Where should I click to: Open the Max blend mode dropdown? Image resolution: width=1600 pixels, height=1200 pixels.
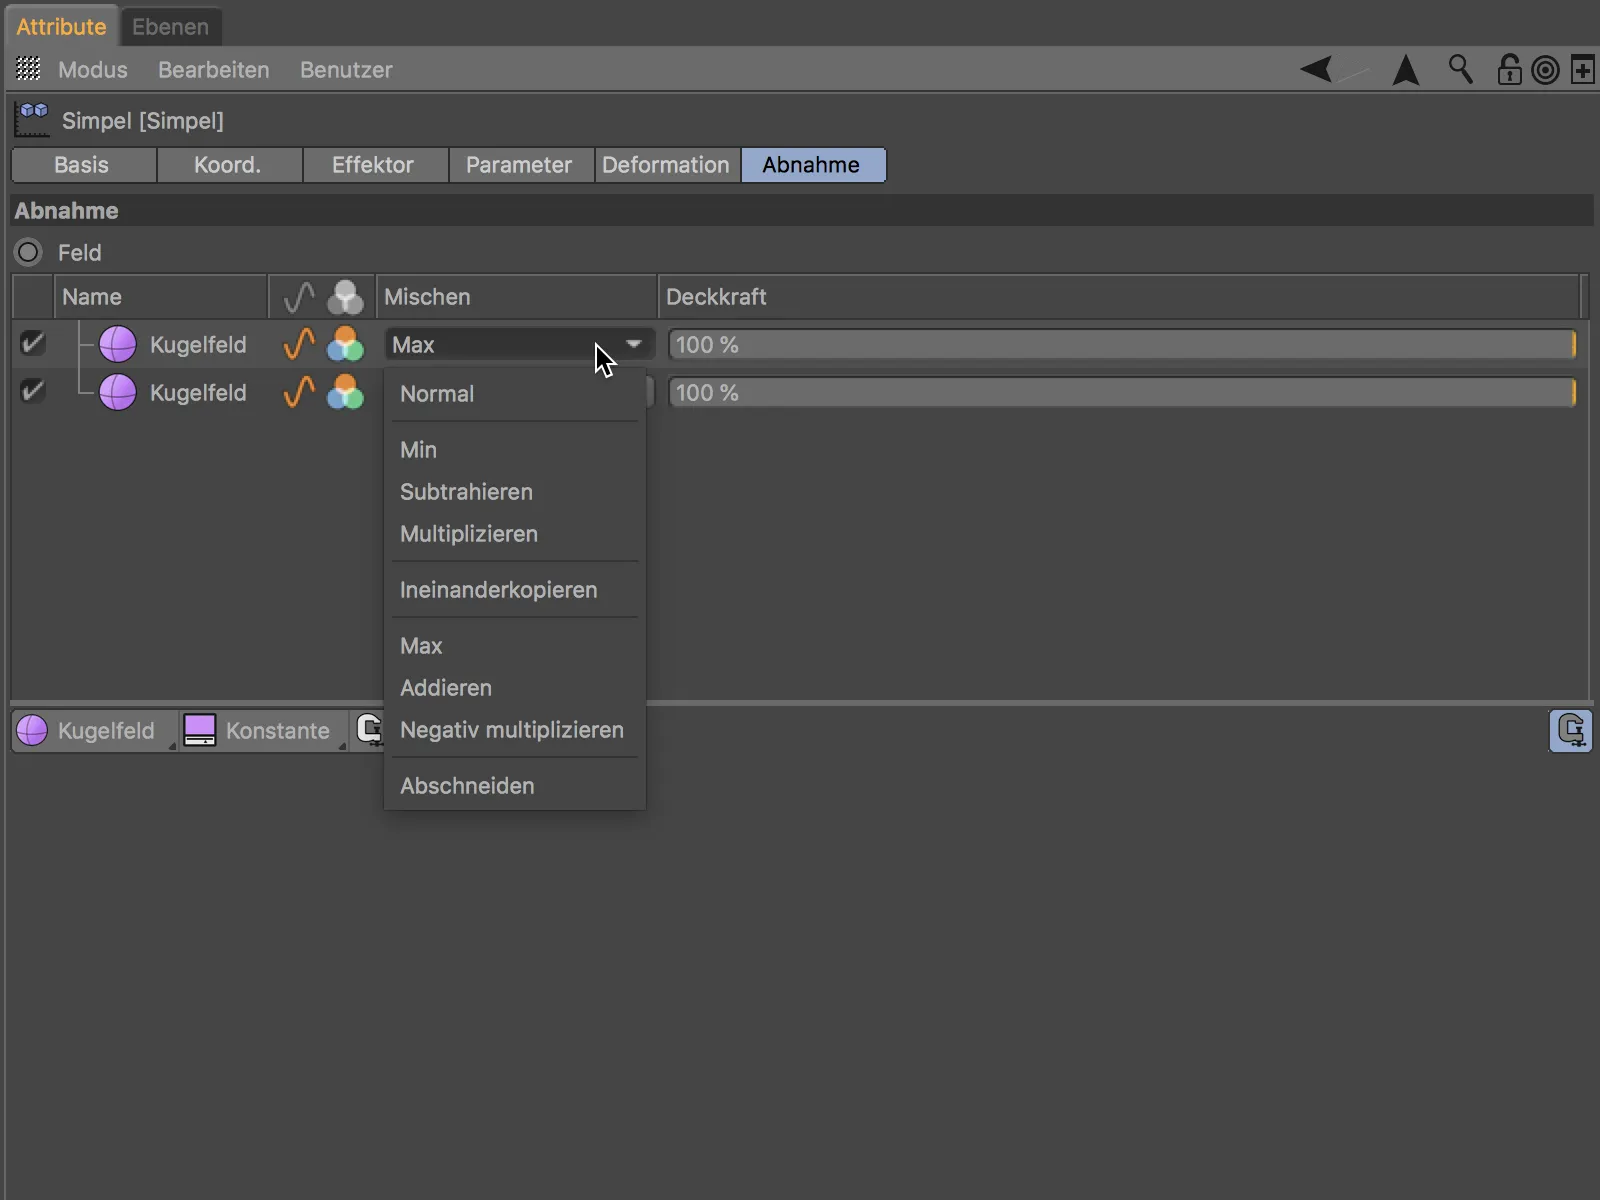[519, 344]
